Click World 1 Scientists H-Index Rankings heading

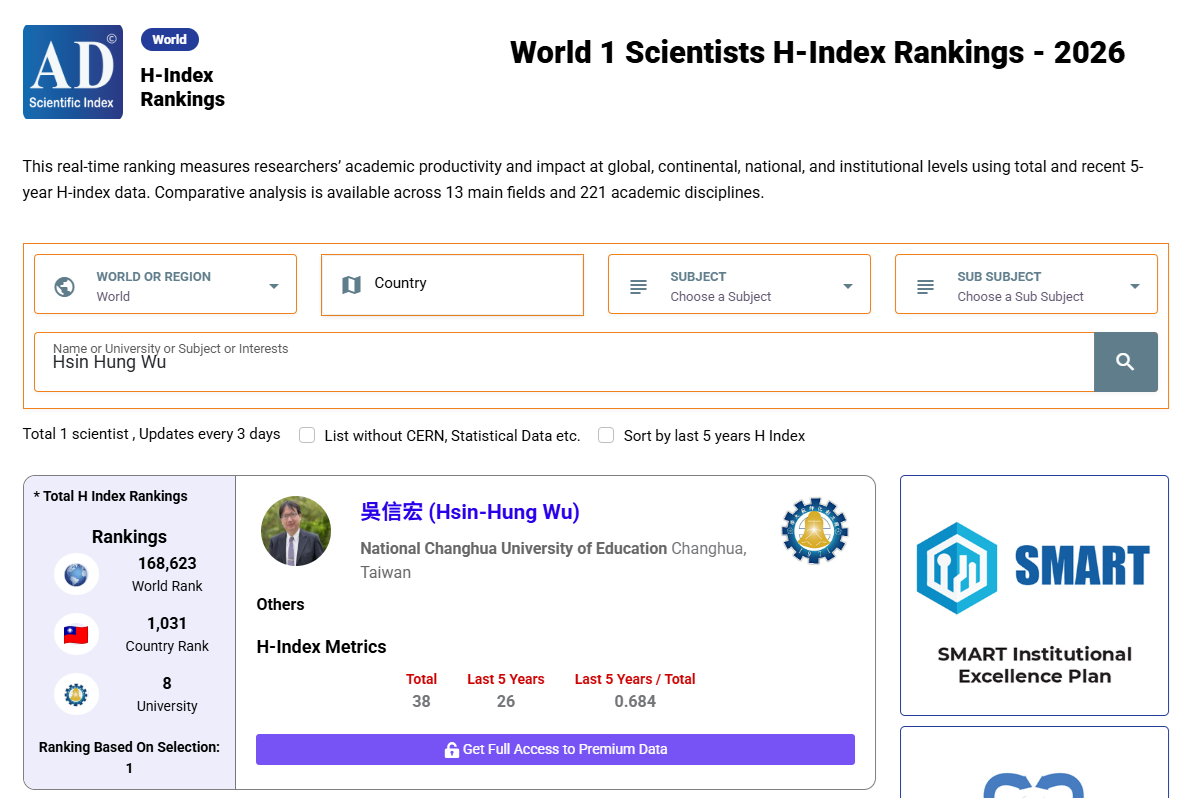click(817, 53)
